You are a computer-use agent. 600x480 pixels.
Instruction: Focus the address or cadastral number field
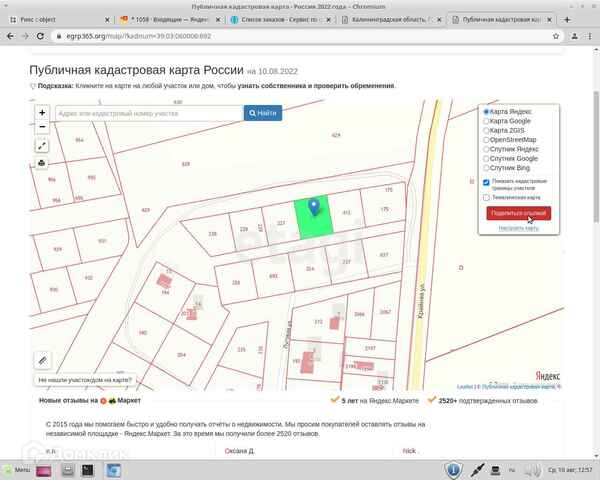click(x=150, y=113)
